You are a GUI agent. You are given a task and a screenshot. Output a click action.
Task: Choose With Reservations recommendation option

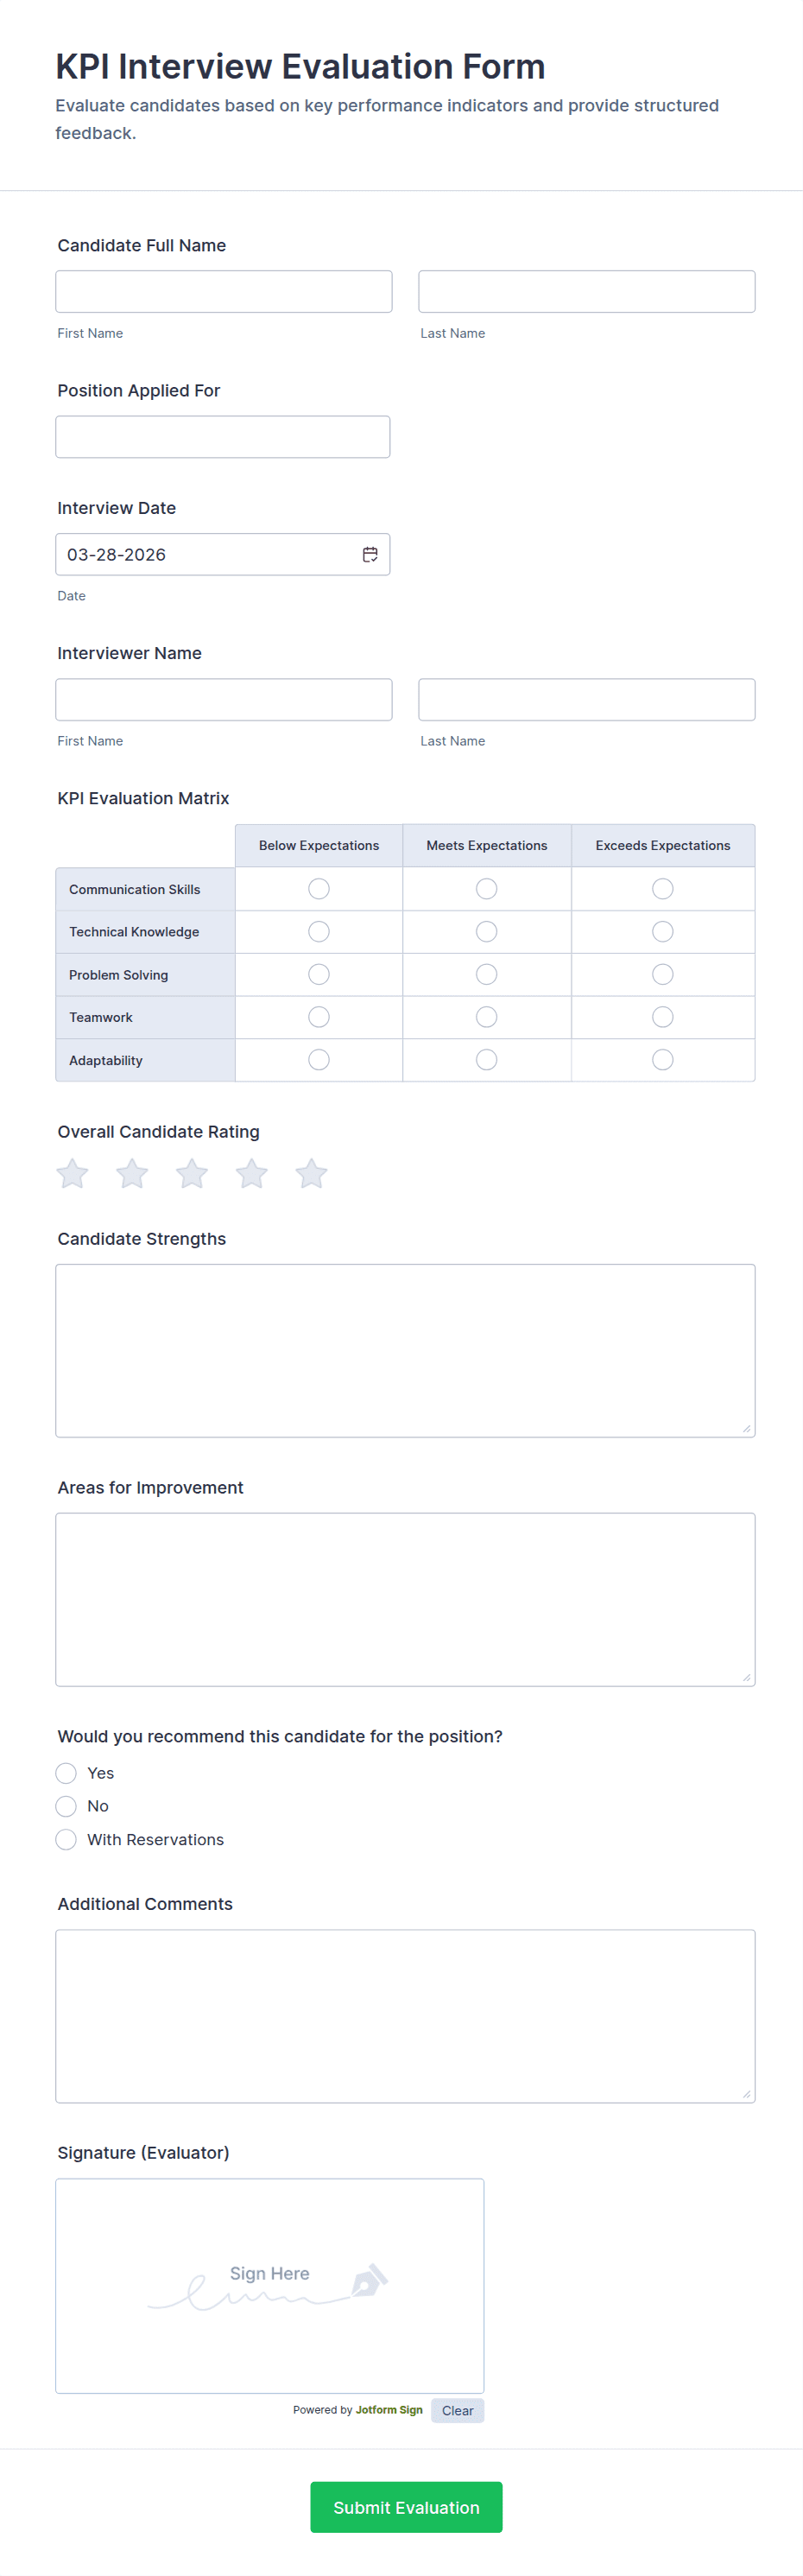66,1839
